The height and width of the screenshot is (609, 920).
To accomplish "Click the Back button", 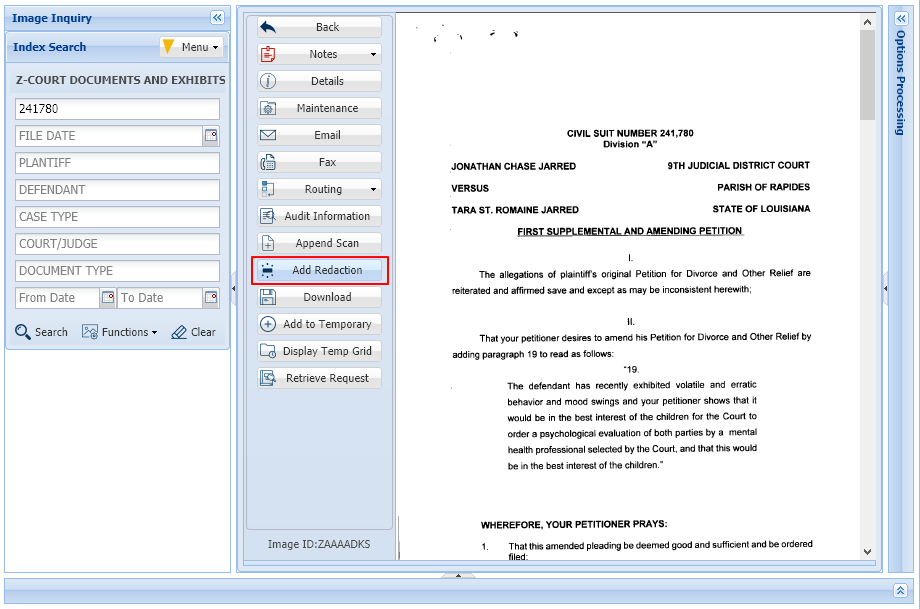I will (318, 26).
